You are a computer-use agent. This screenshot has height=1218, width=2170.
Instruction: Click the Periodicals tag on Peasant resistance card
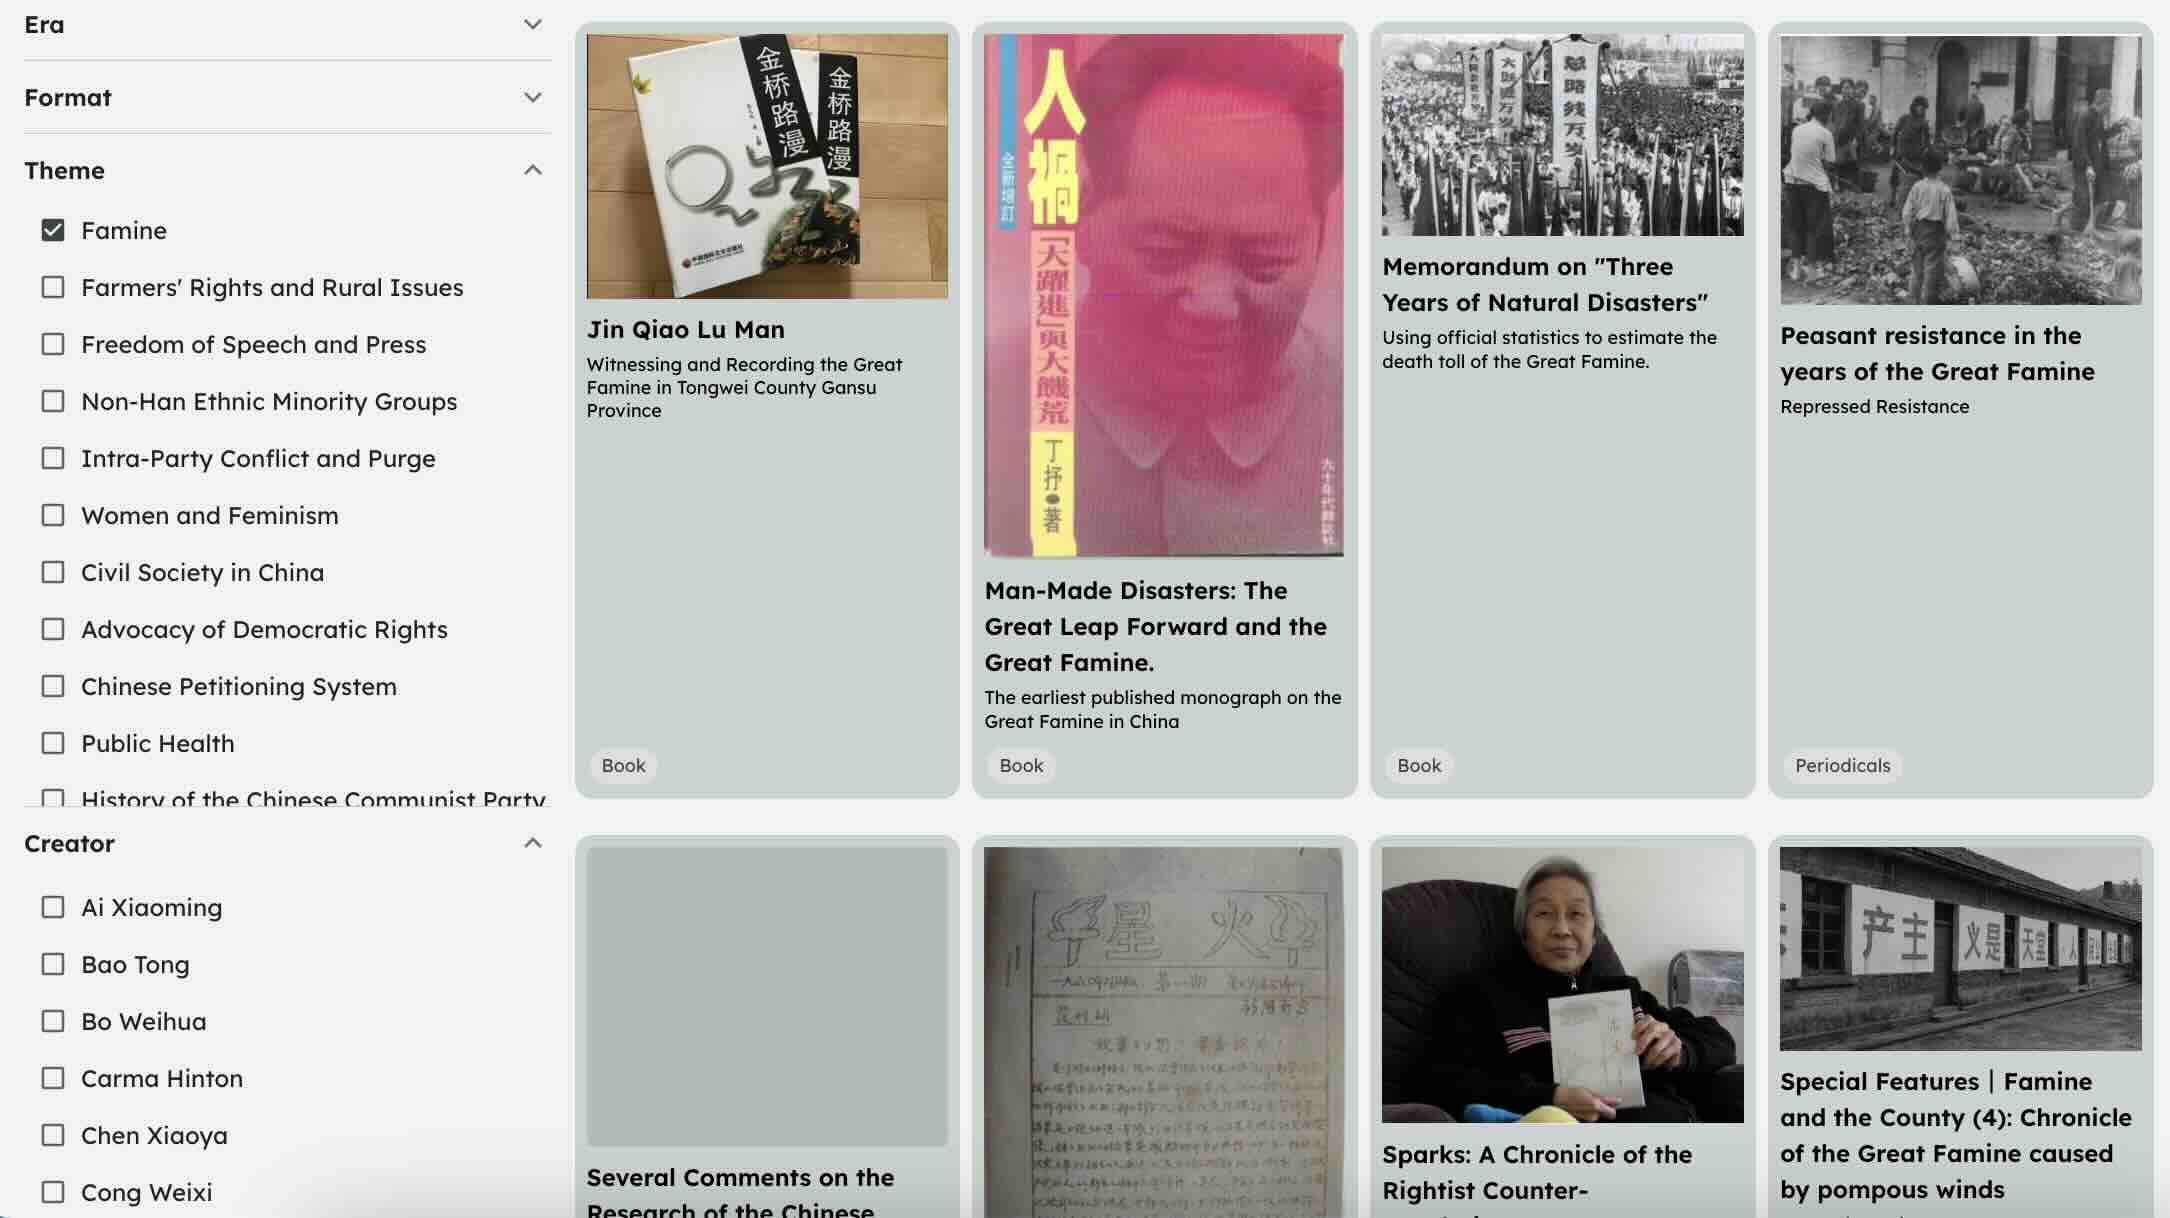point(1842,765)
